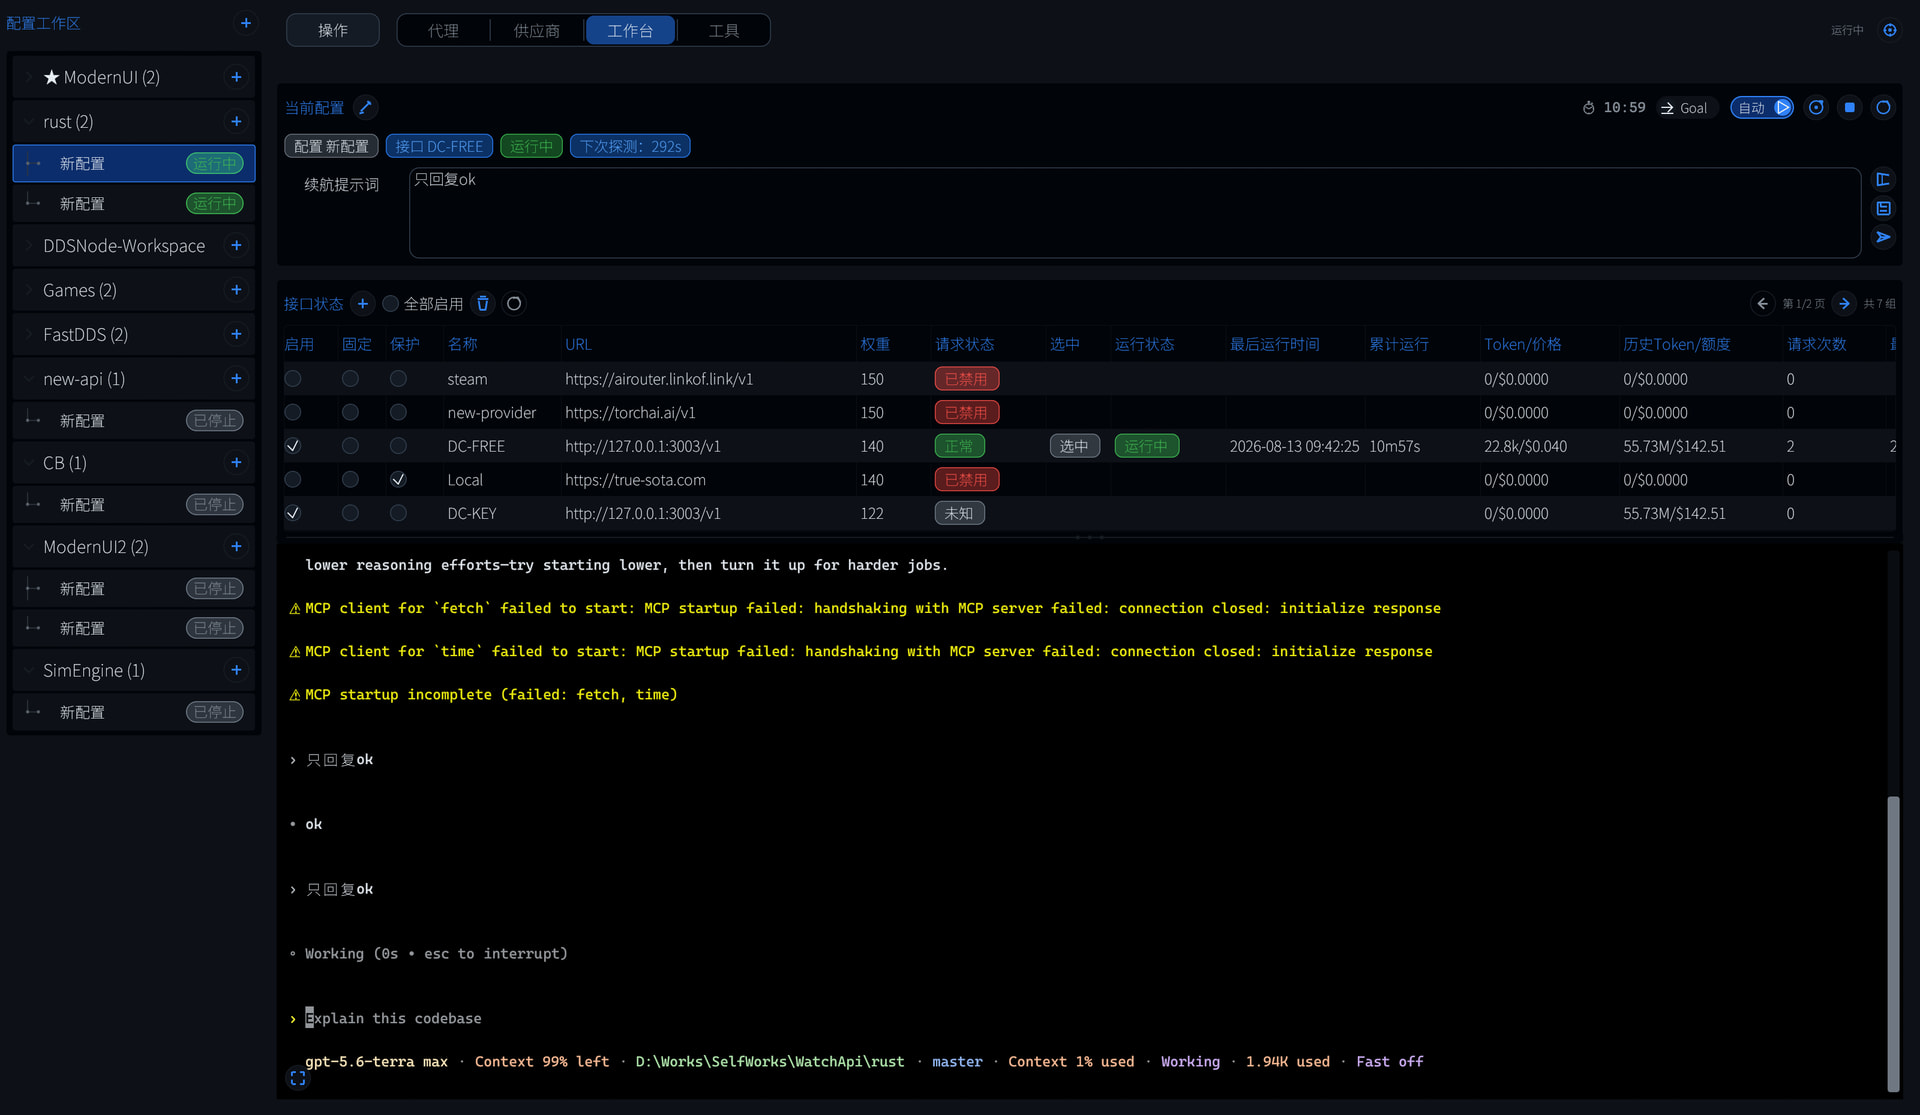The height and width of the screenshot is (1115, 1920).
Task: Open the 操作 menu button
Action: click(333, 30)
